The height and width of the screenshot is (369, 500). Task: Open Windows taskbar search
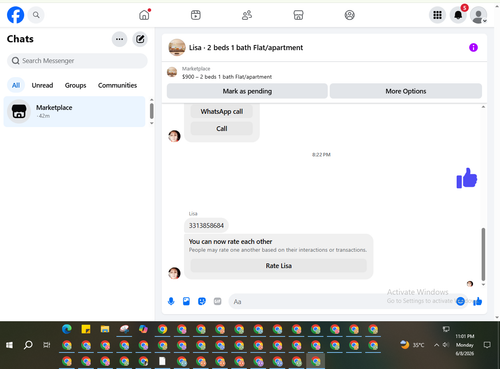point(28,345)
